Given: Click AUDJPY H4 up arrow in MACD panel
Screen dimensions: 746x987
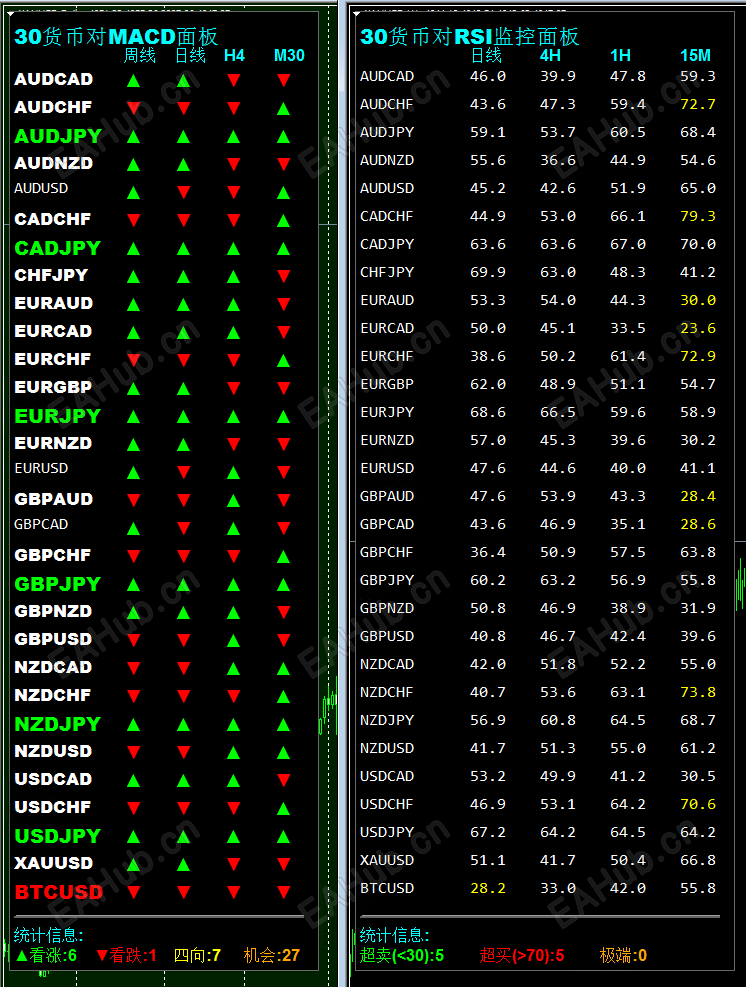Looking at the screenshot, I should click(x=234, y=137).
